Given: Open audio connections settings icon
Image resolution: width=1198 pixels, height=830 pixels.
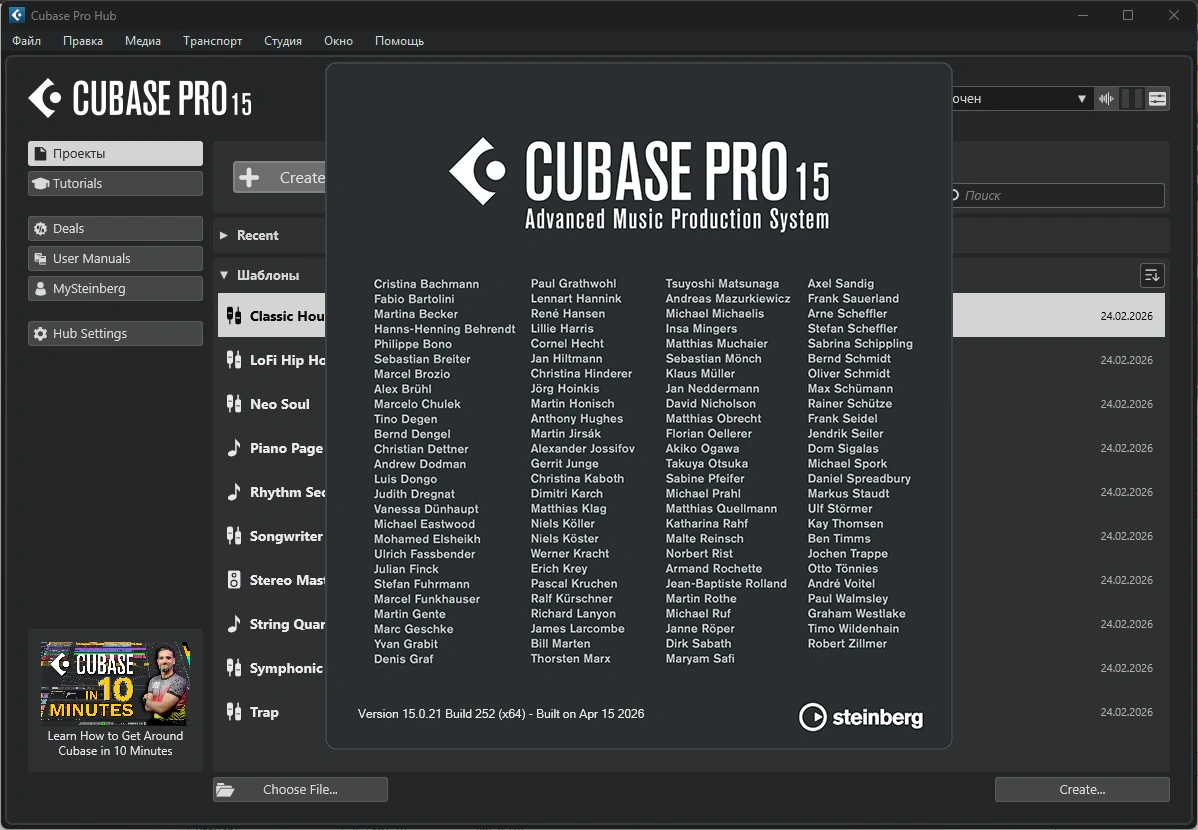Looking at the screenshot, I should tap(1158, 99).
